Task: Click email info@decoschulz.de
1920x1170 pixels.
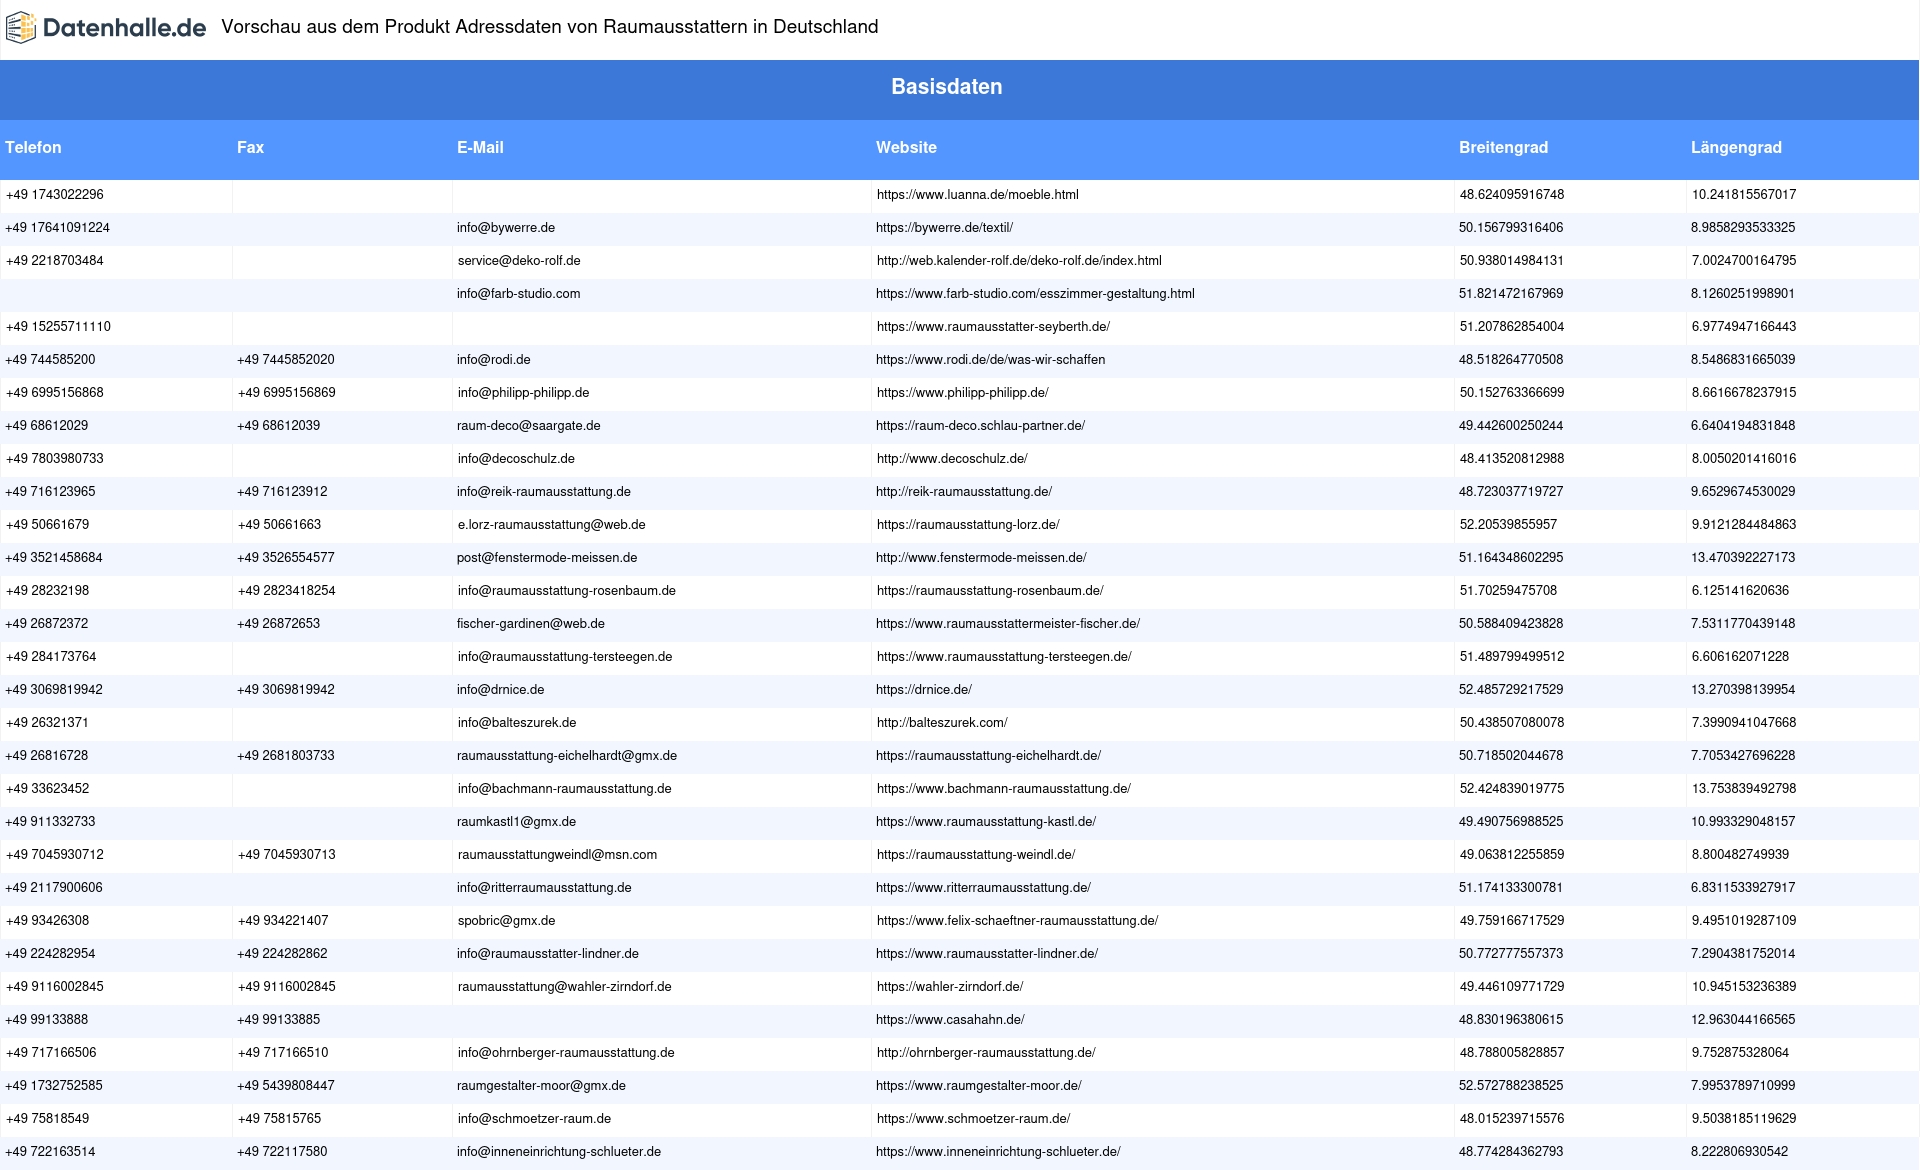Action: coord(516,459)
